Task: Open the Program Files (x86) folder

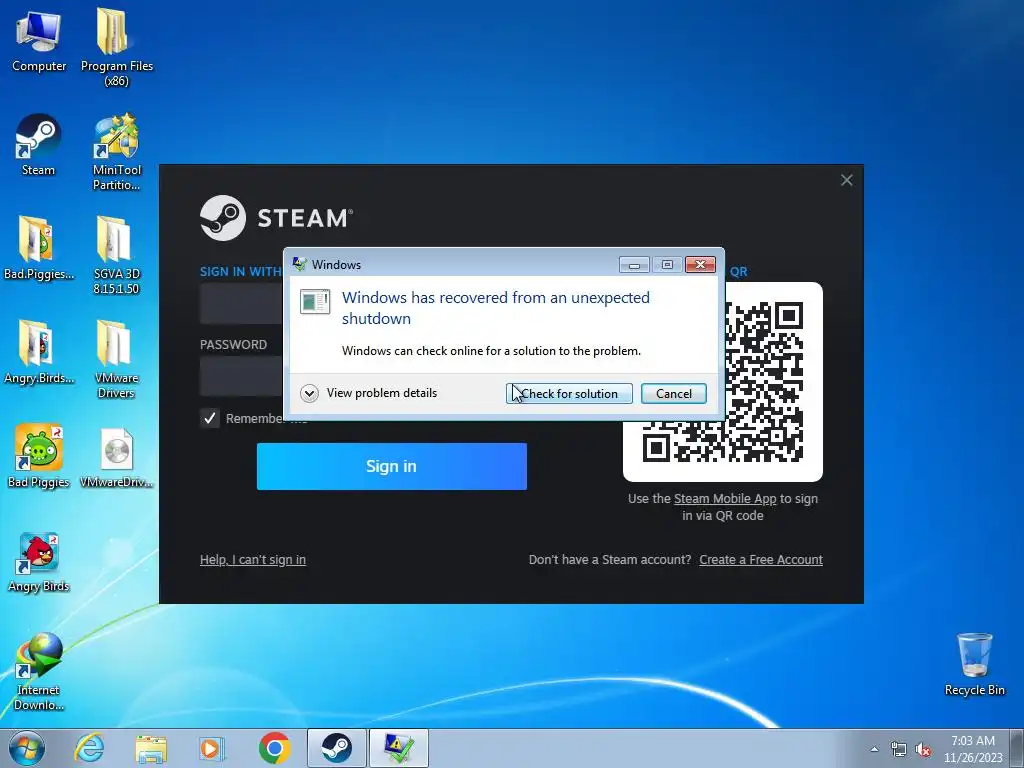Action: [116, 47]
